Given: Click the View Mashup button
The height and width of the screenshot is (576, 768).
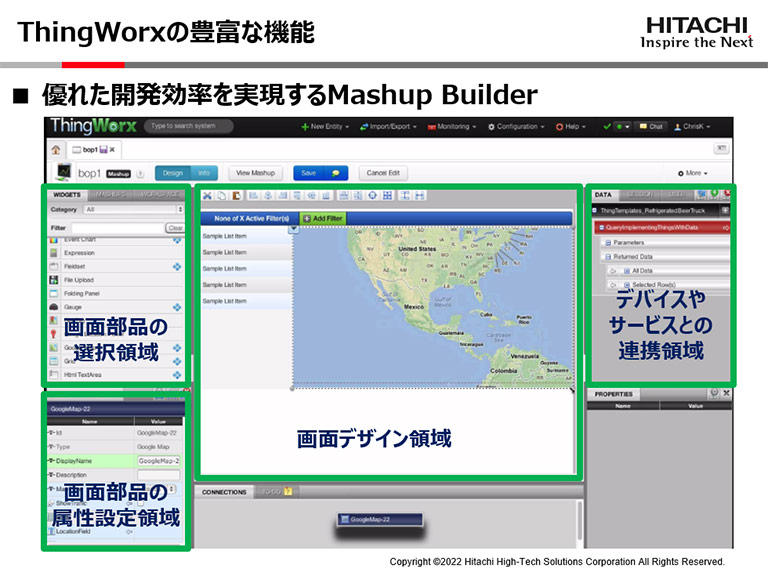Looking at the screenshot, I should click(x=256, y=172).
